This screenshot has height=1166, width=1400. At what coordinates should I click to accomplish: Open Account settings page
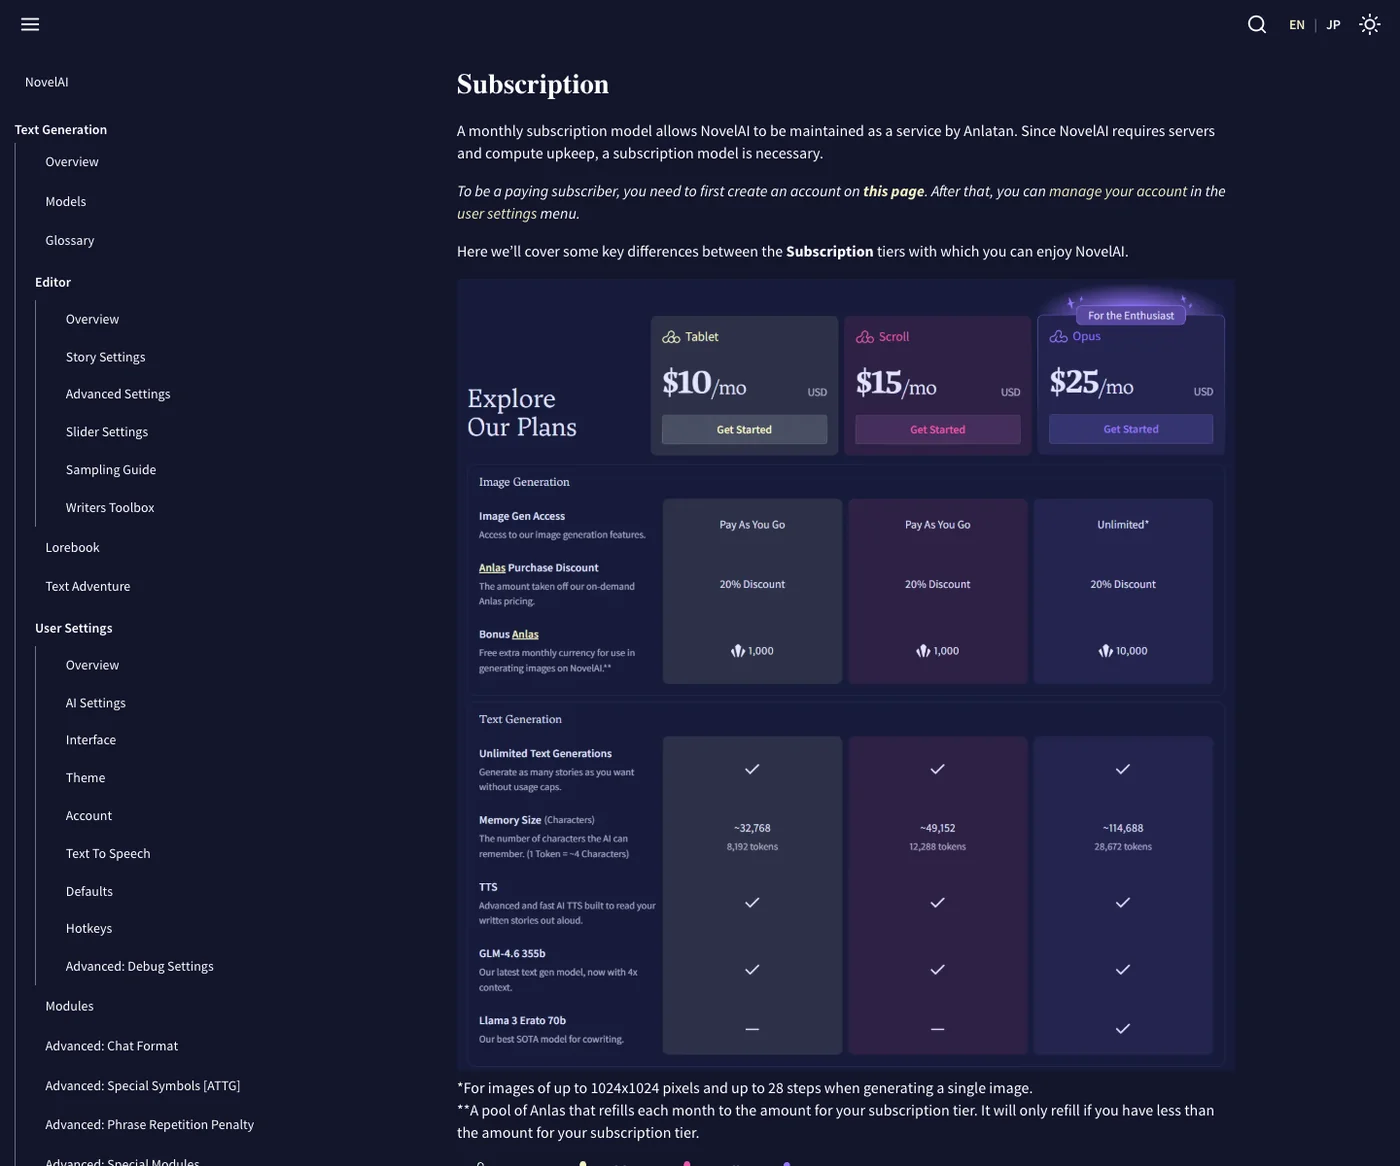89,816
